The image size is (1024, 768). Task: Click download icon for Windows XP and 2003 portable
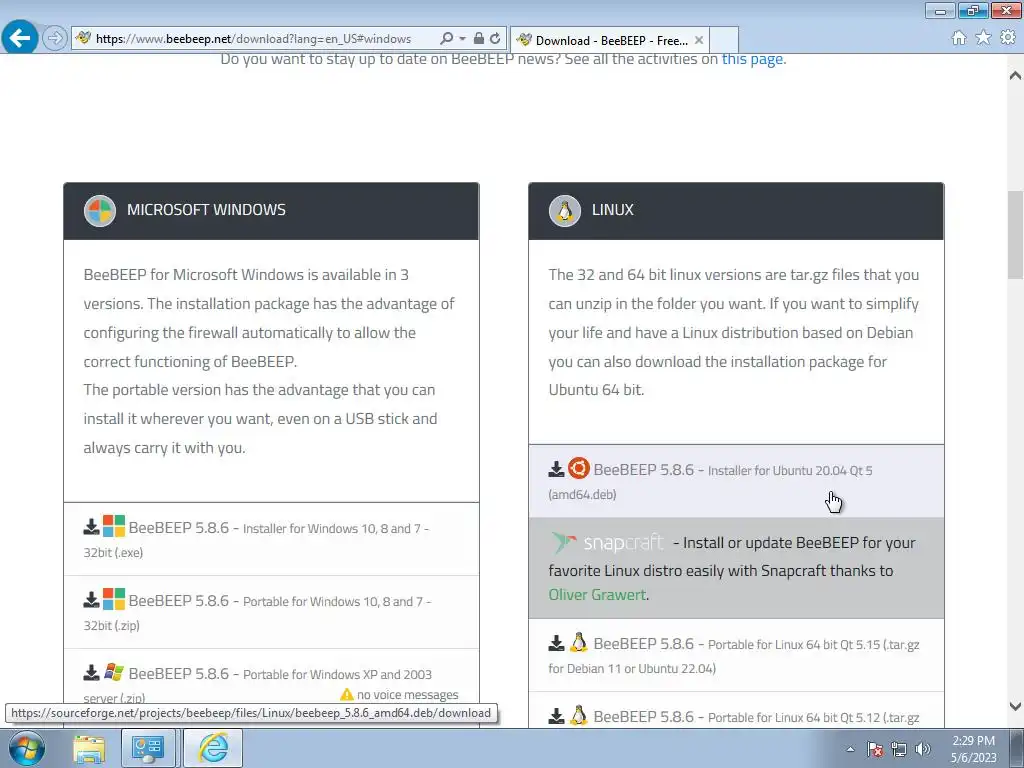[91, 673]
